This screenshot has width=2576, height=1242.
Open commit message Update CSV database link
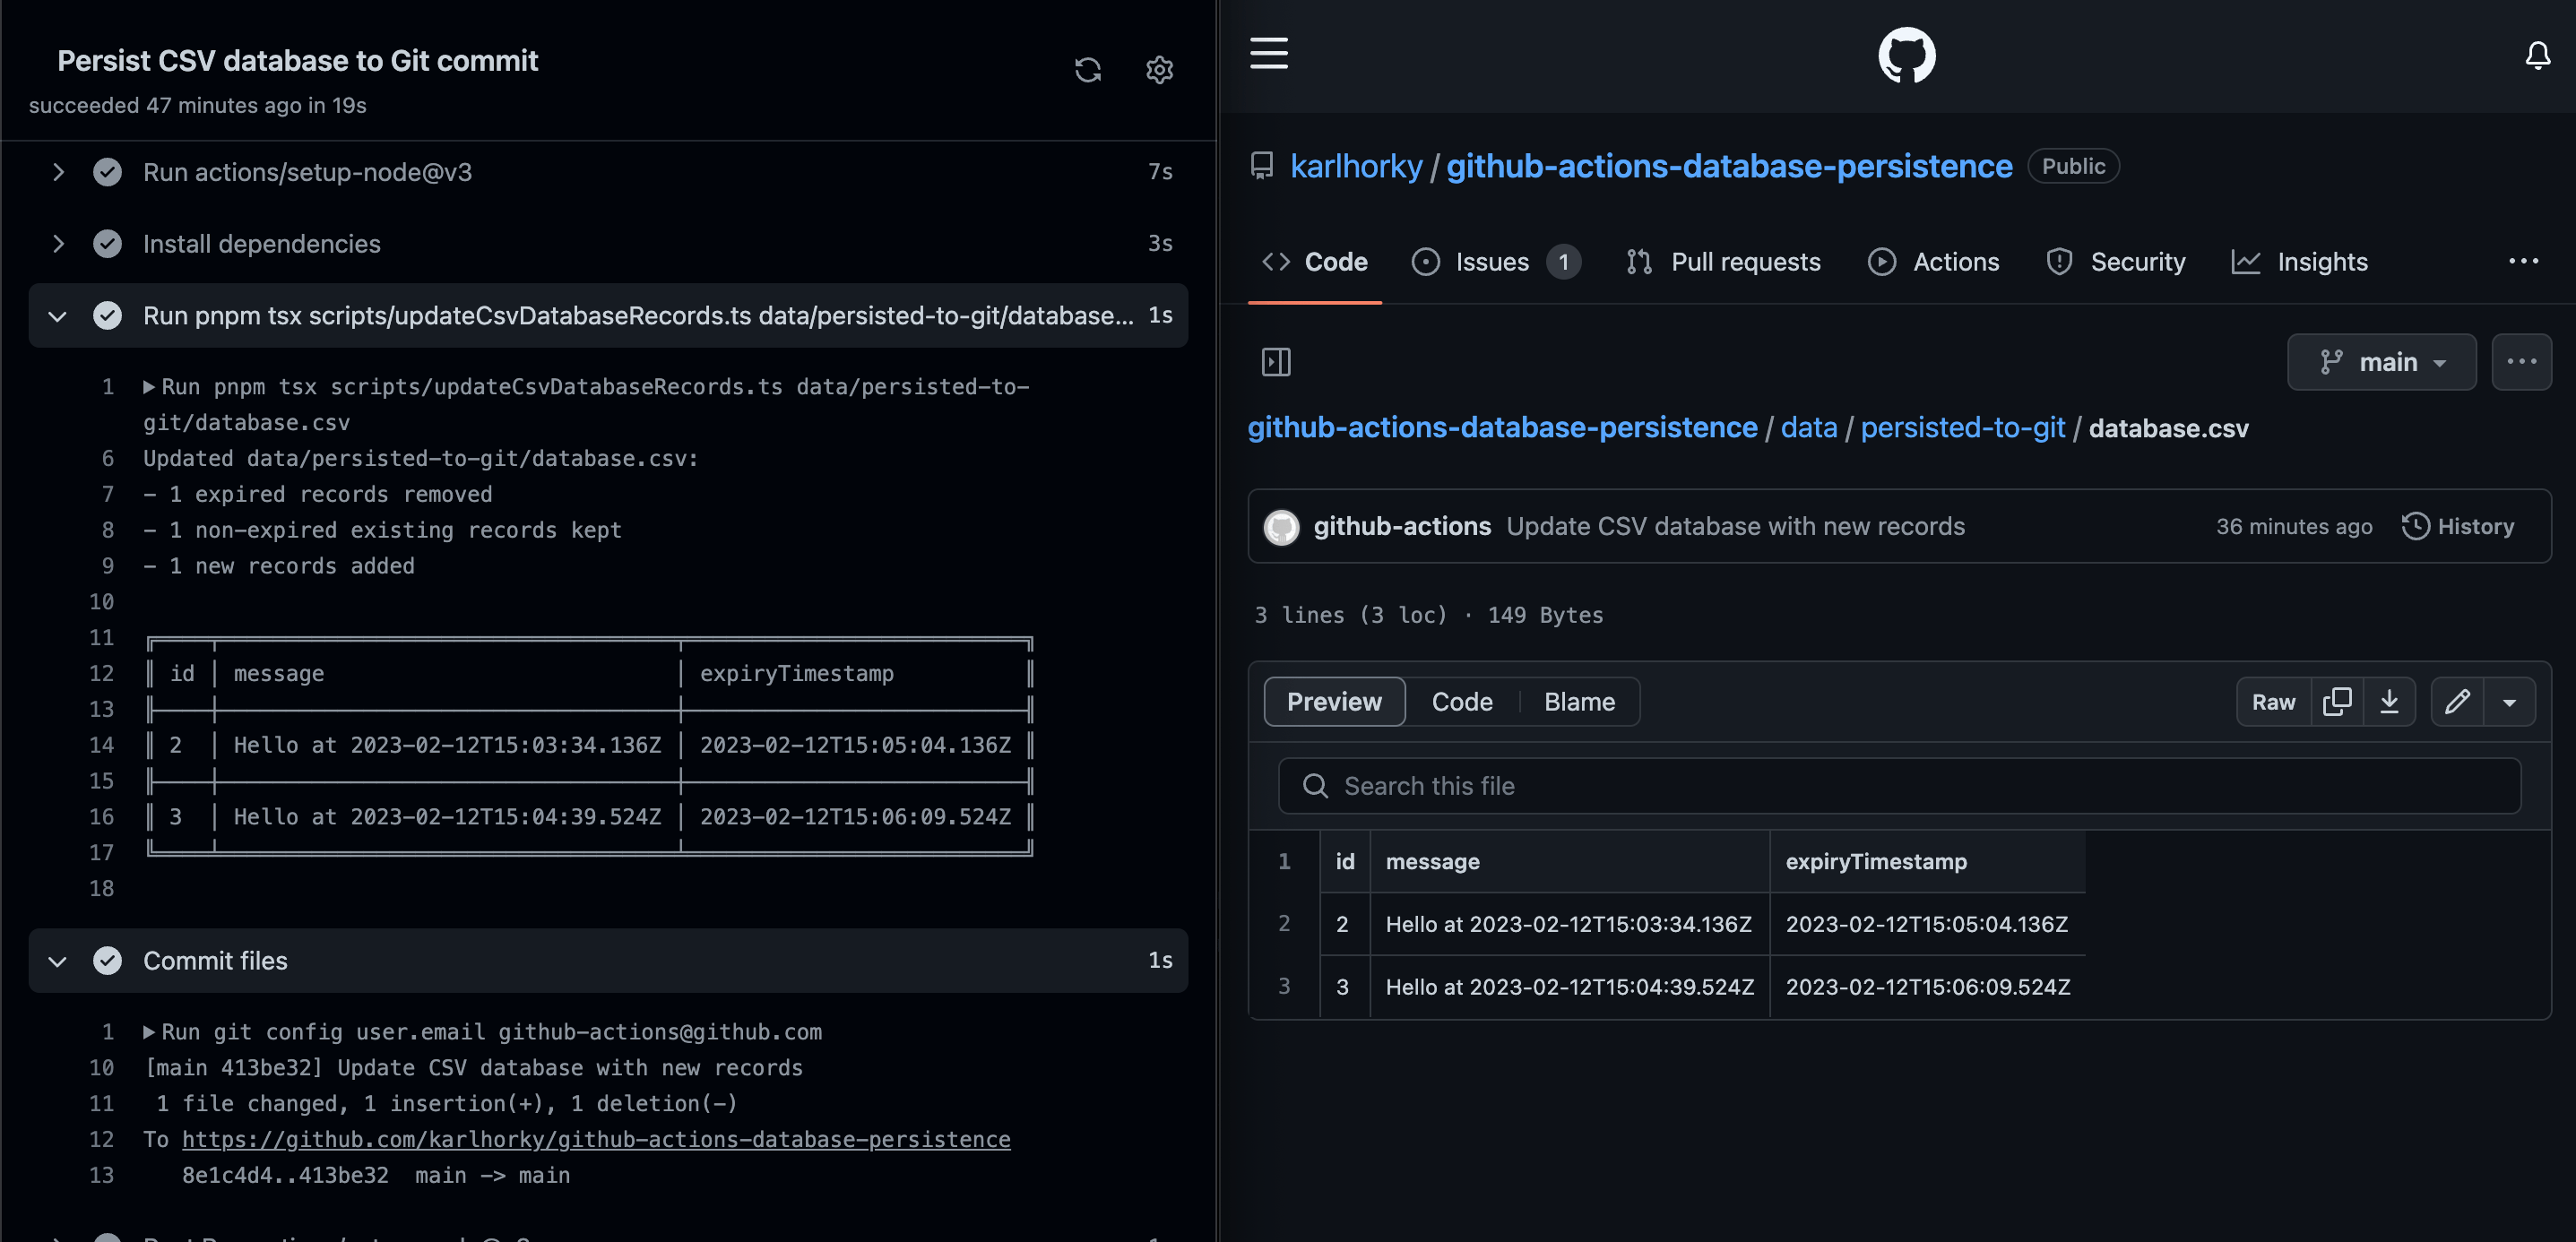(1735, 527)
